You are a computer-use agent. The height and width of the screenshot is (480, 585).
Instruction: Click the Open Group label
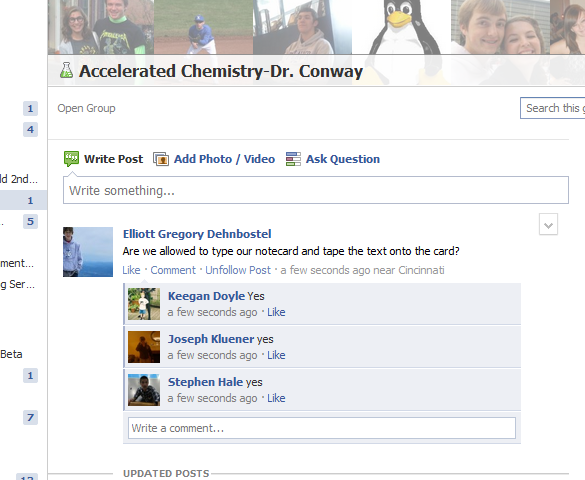pos(86,108)
